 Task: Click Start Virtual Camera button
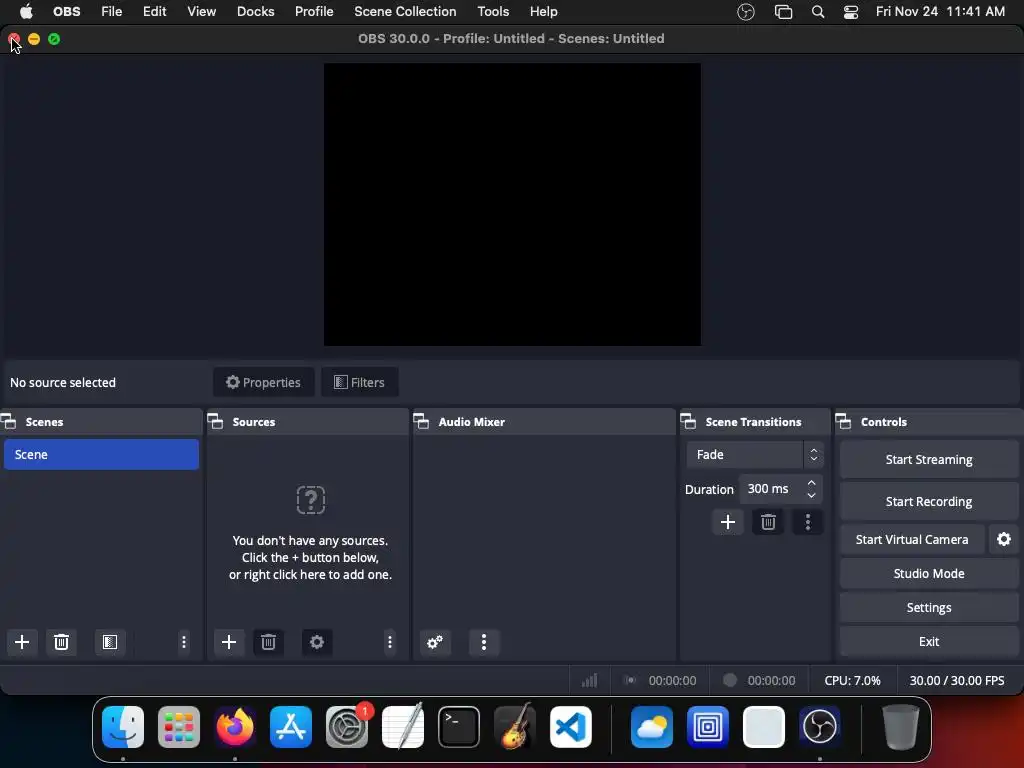pyautogui.click(x=912, y=539)
